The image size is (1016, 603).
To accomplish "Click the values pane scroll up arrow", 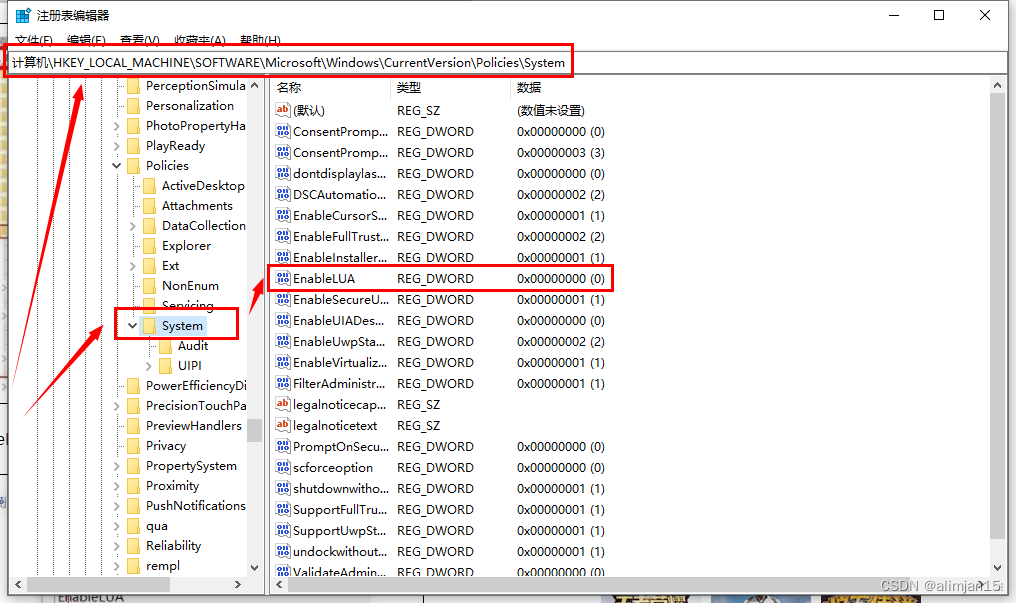I will click(x=998, y=85).
